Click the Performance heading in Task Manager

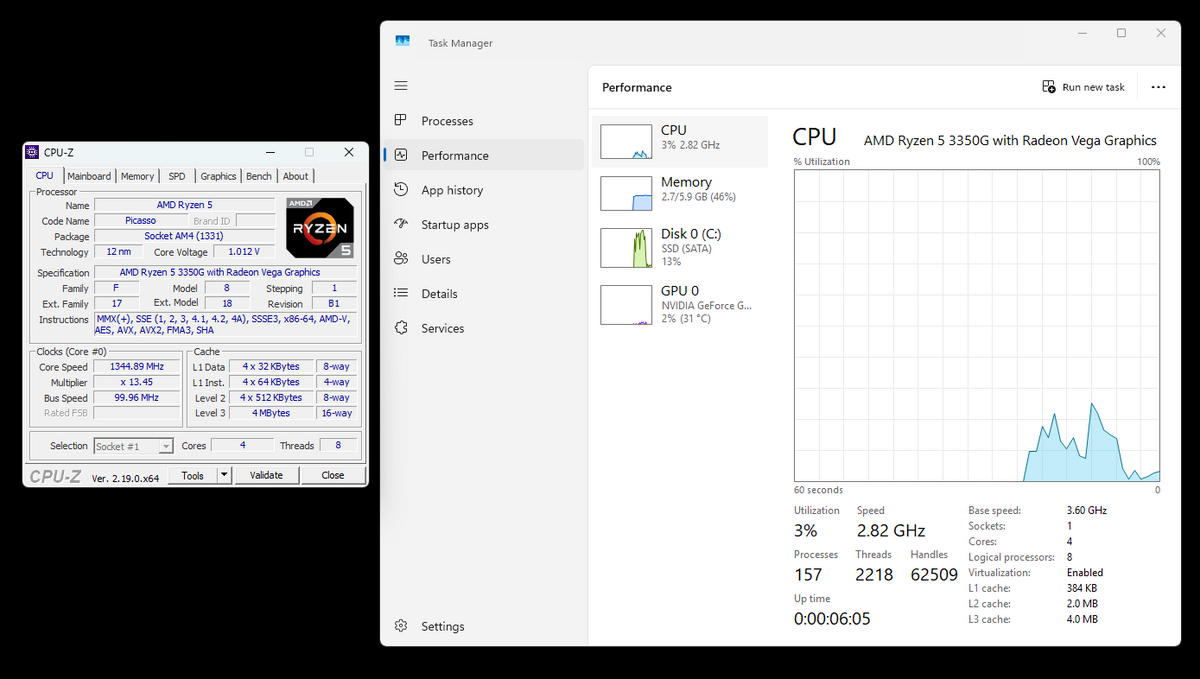[x=637, y=88]
